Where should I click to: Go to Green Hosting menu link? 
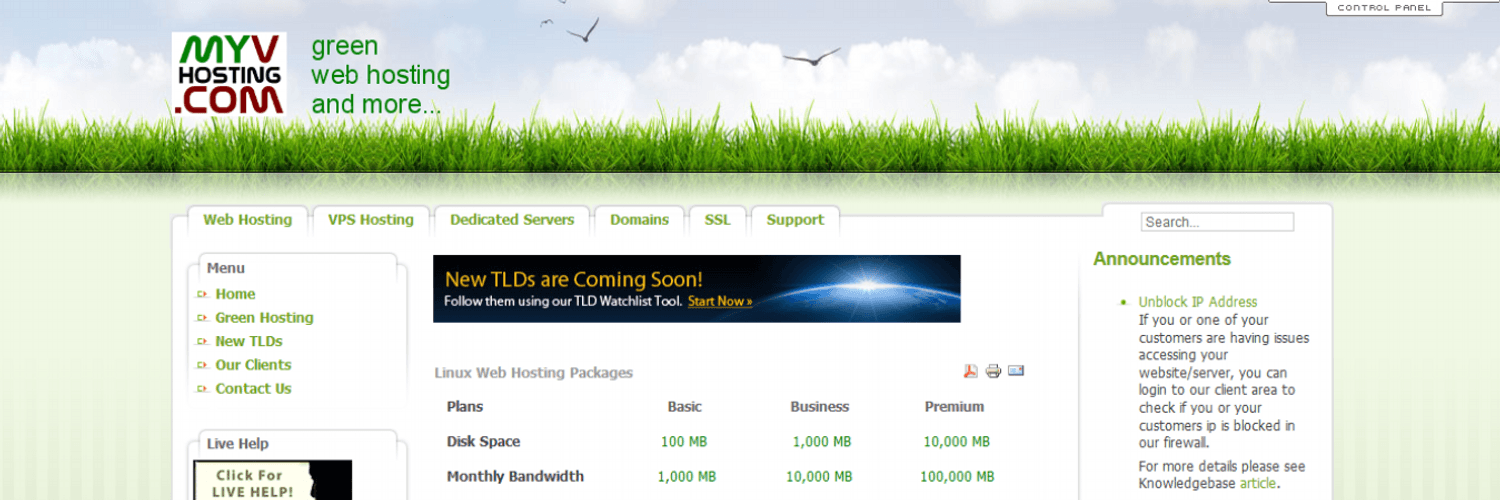[x=264, y=318]
